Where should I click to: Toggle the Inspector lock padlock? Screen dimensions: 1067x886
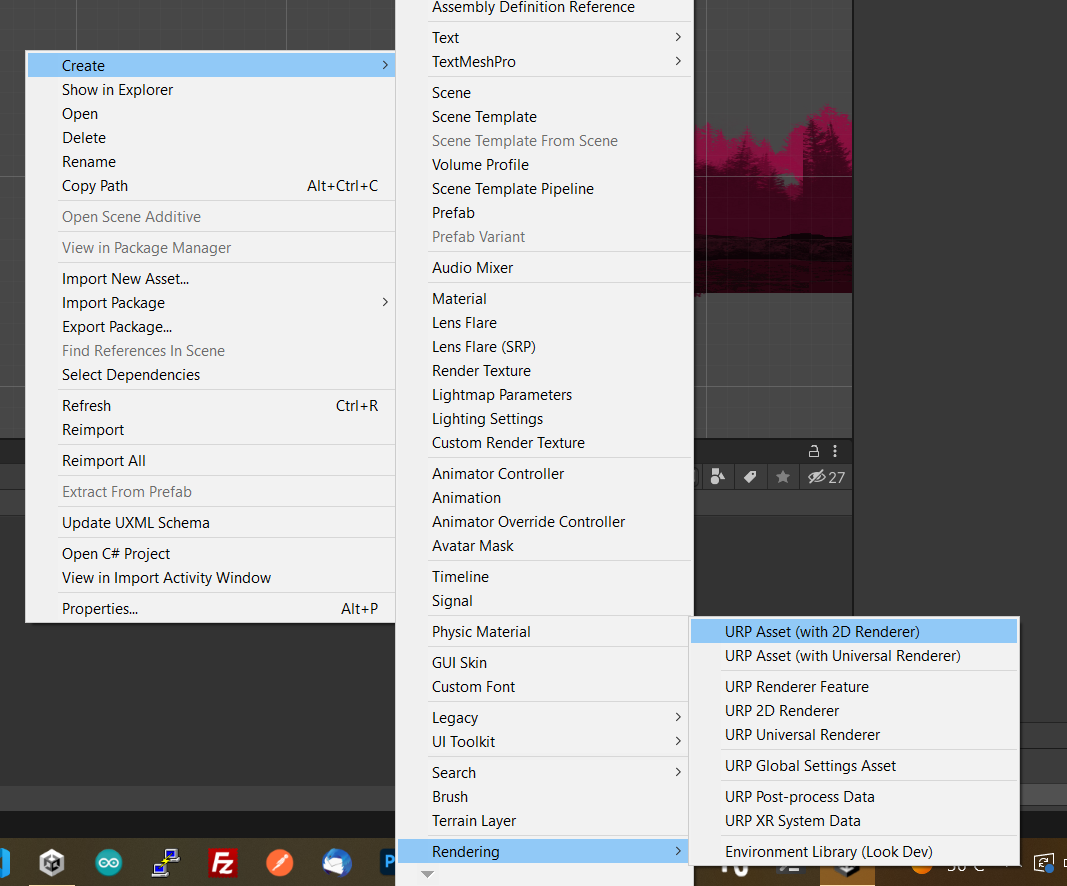(x=814, y=451)
